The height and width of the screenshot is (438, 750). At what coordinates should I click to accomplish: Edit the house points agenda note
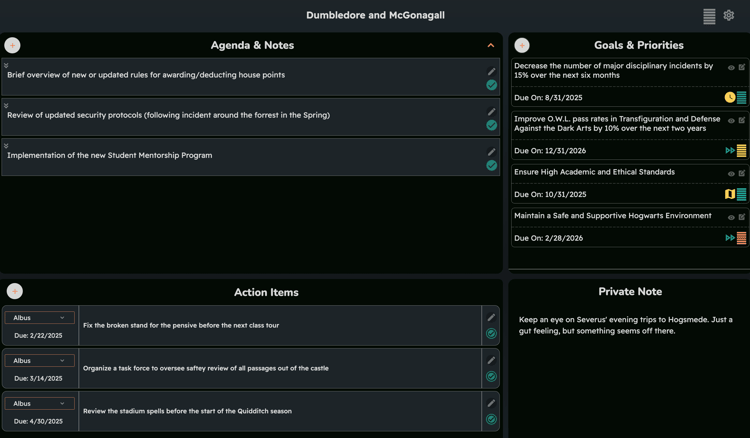[x=491, y=71]
